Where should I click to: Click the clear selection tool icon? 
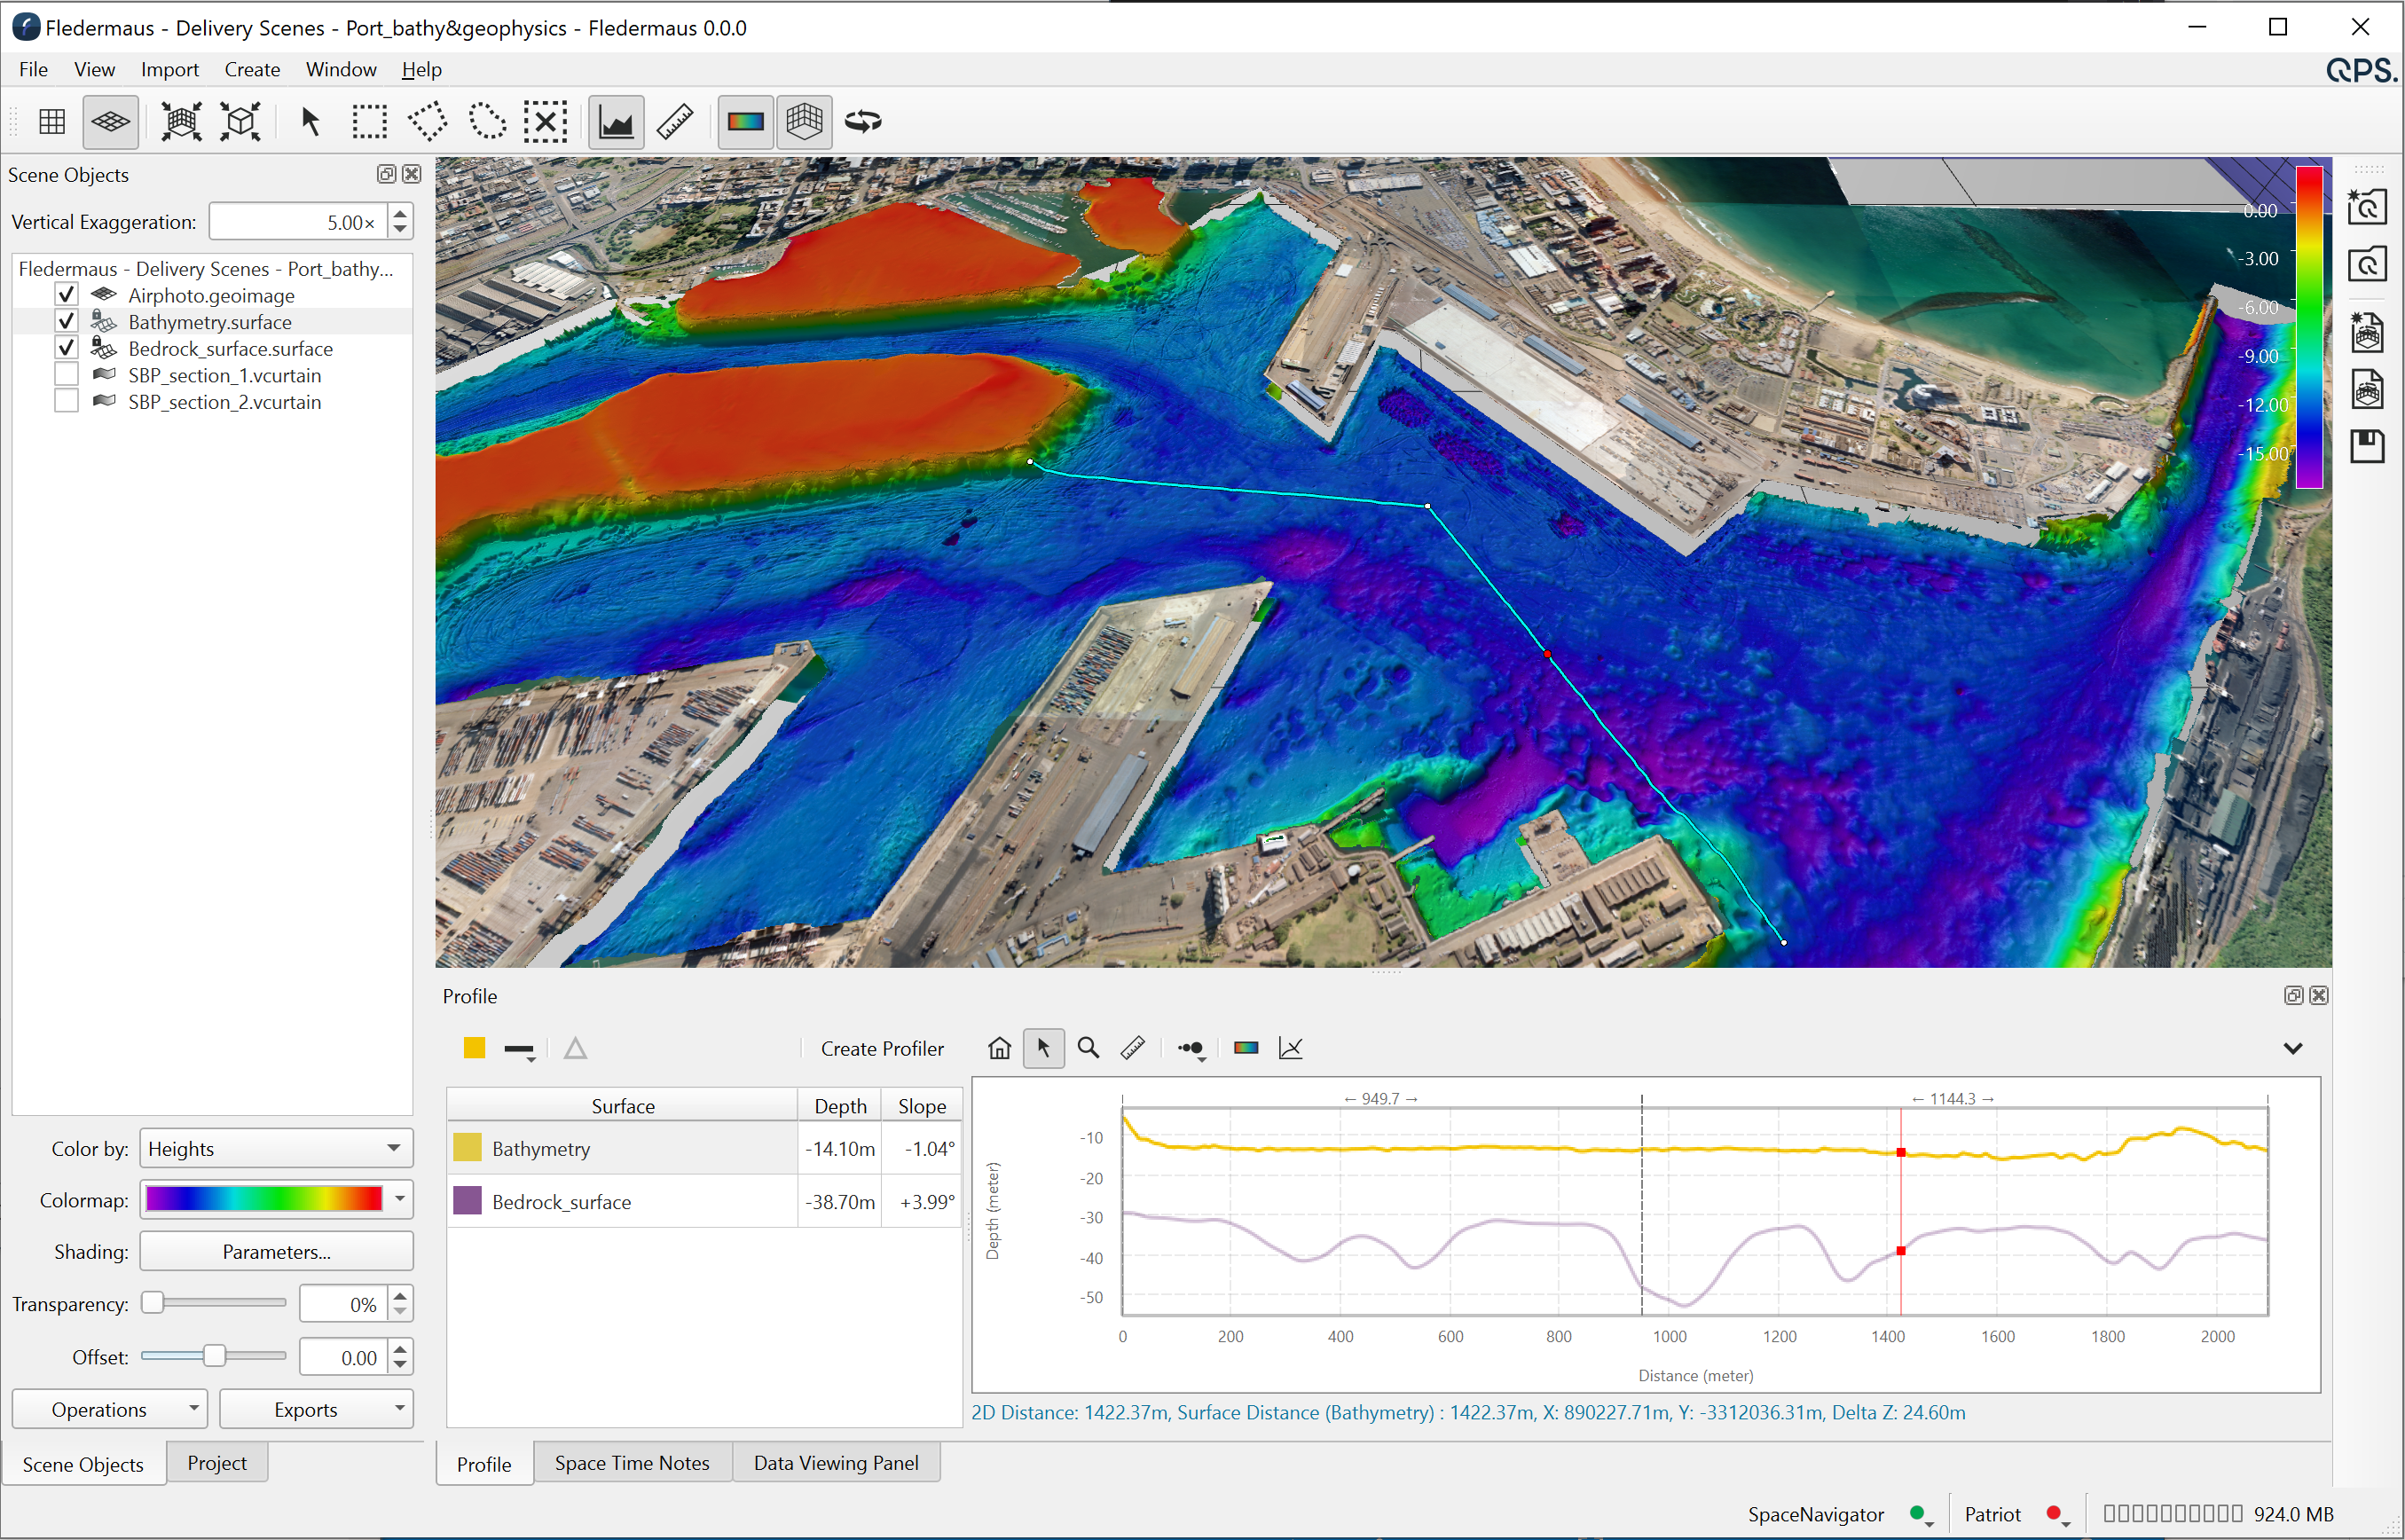tap(545, 122)
